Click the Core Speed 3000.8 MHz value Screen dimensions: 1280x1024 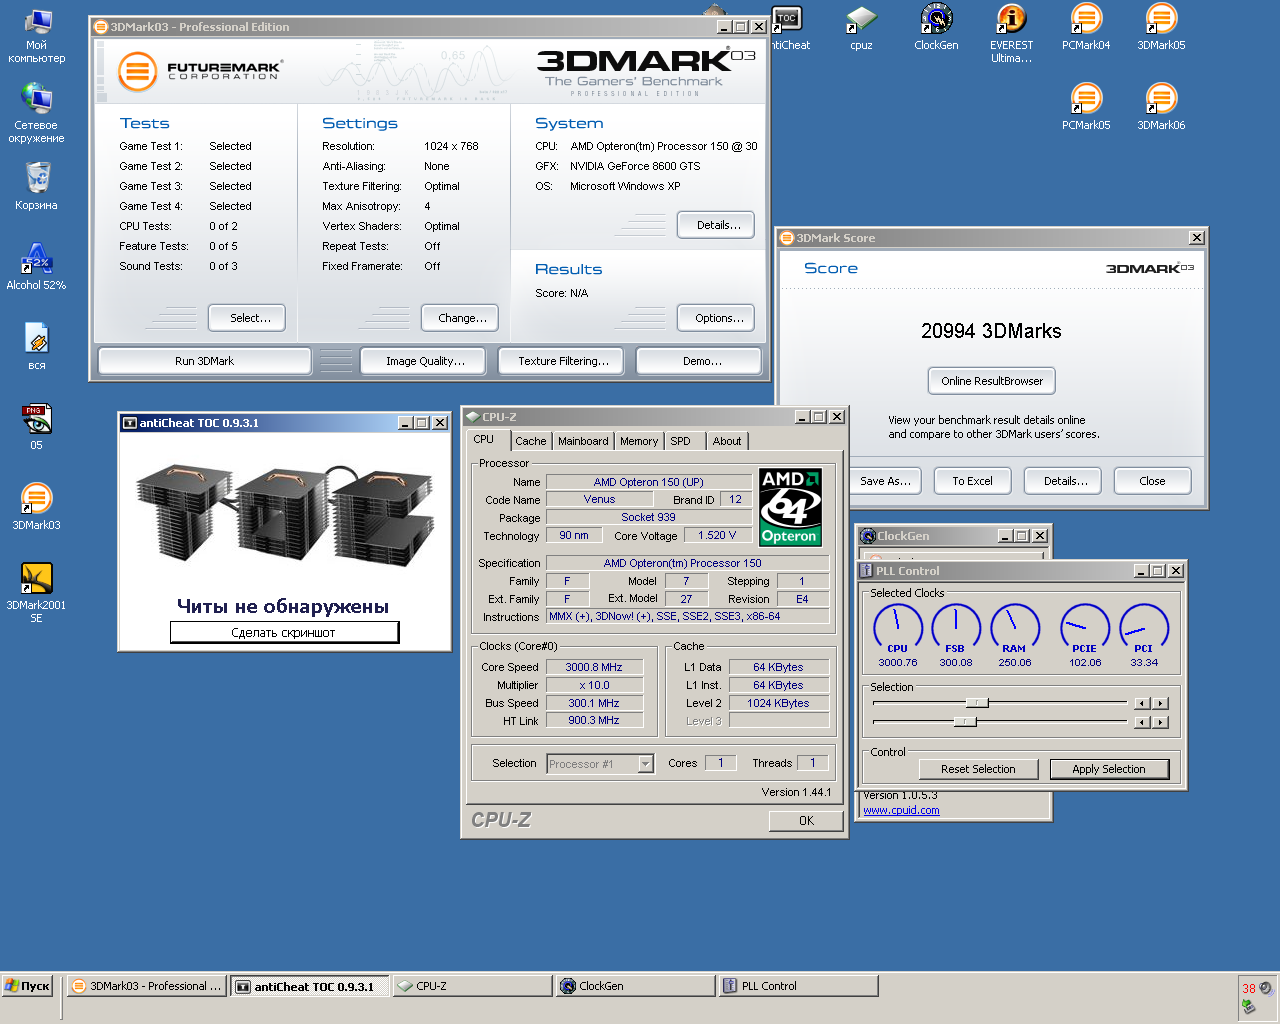tap(594, 667)
